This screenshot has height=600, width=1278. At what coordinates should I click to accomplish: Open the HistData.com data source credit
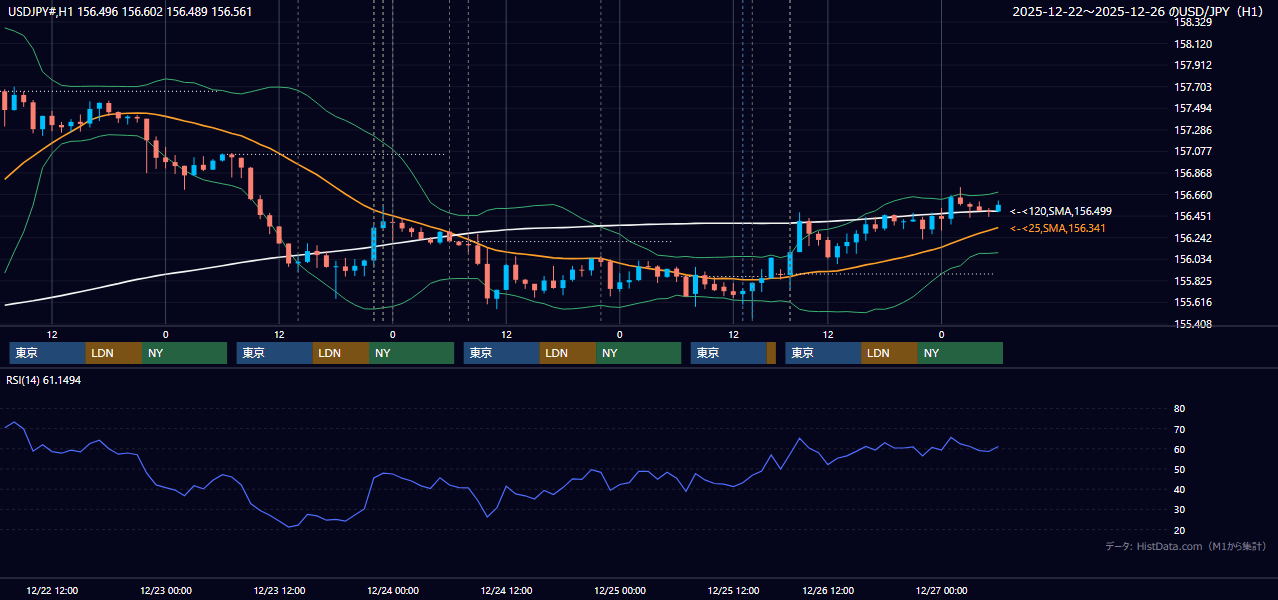[x=1186, y=546]
